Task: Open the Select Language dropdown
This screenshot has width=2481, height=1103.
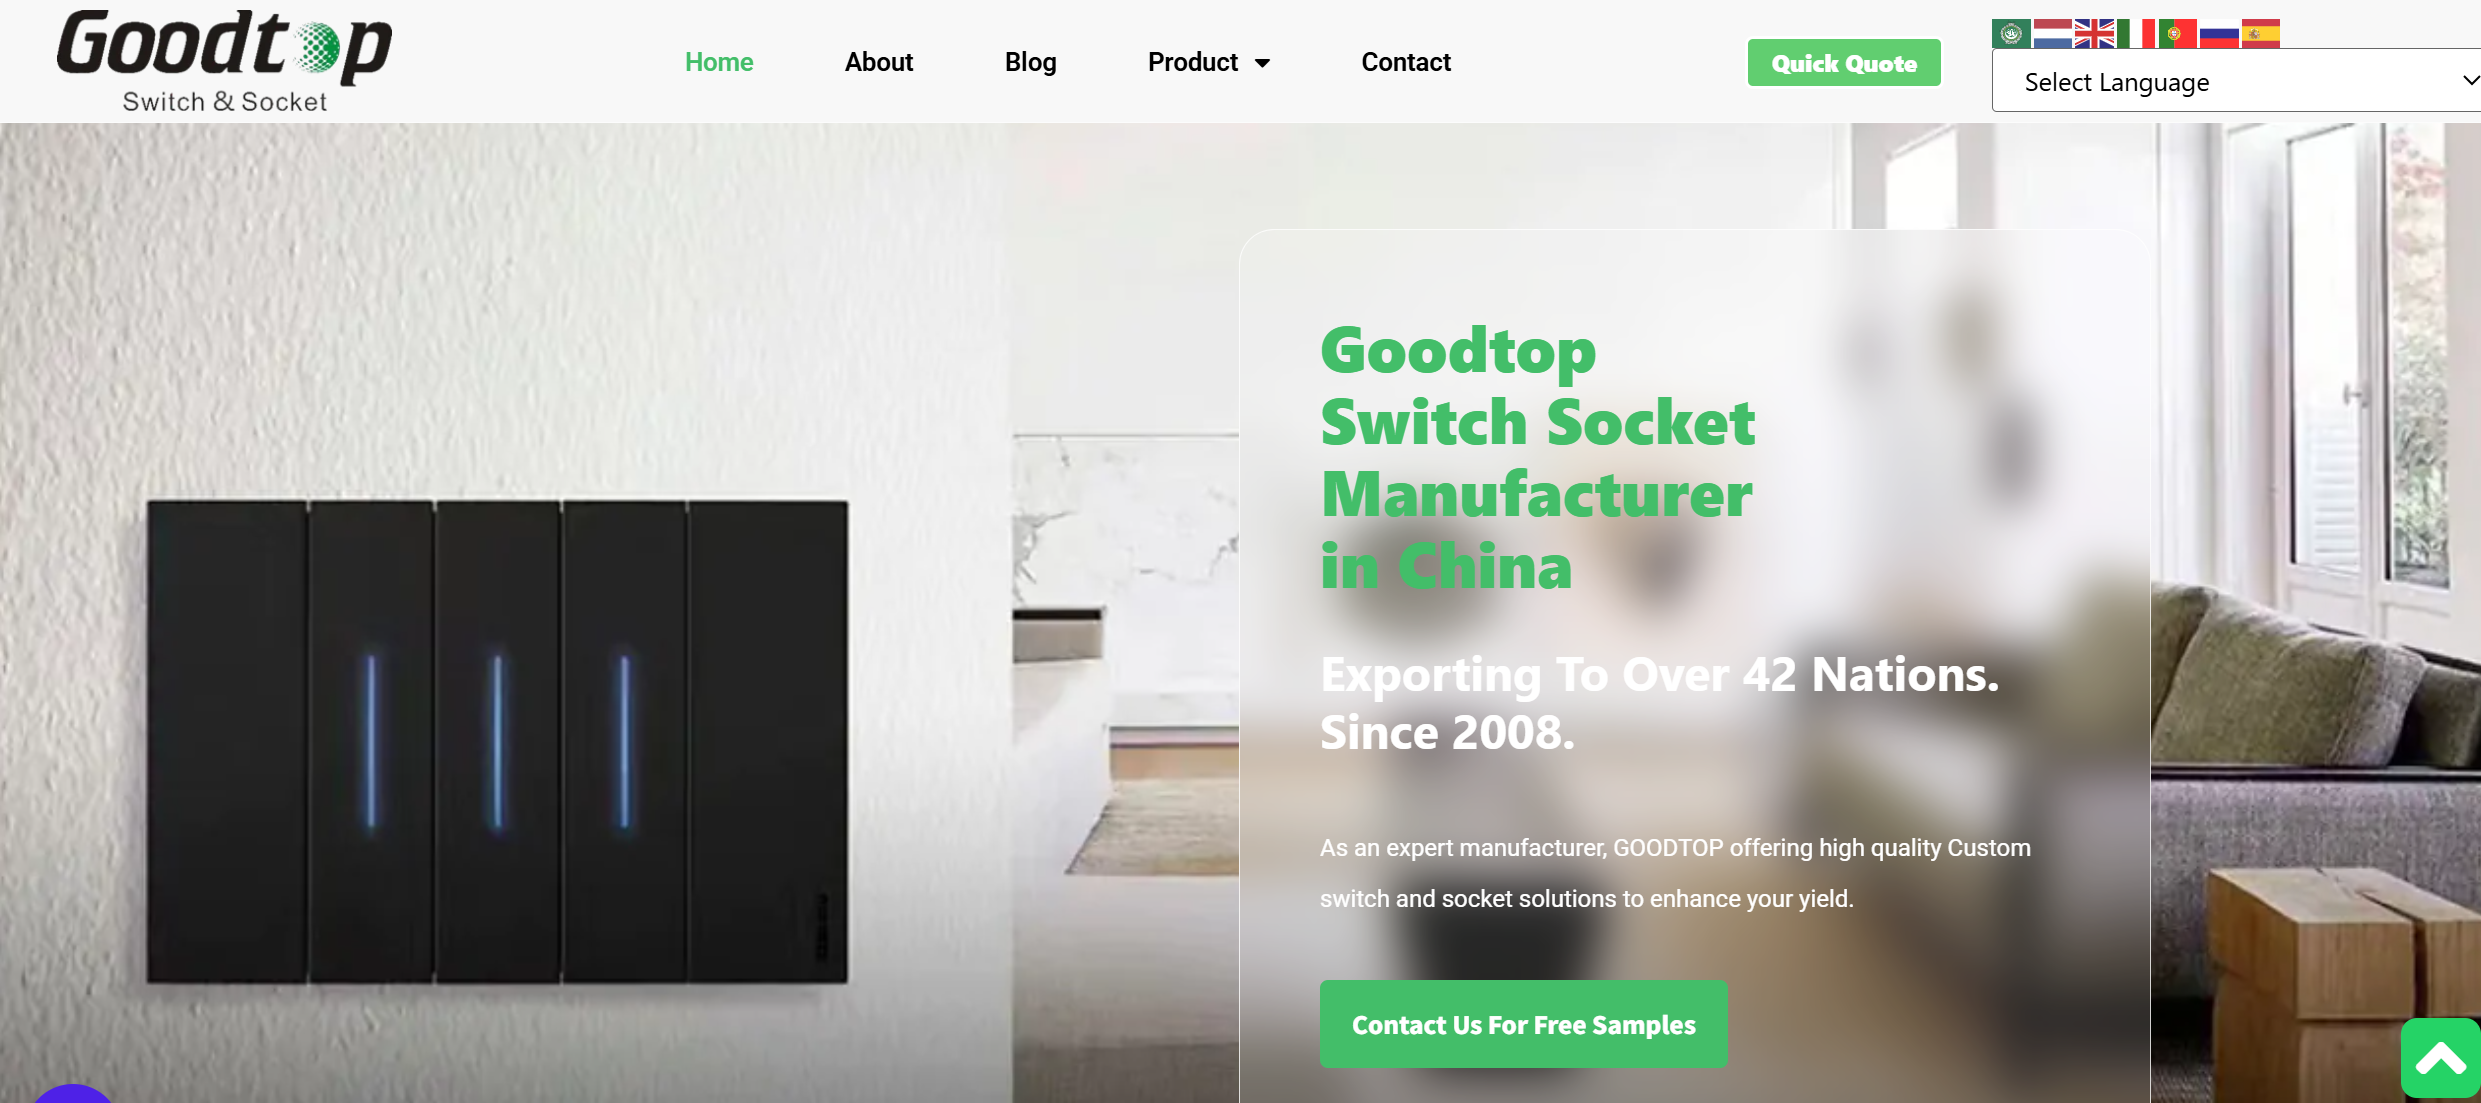Action: pos(2236,81)
